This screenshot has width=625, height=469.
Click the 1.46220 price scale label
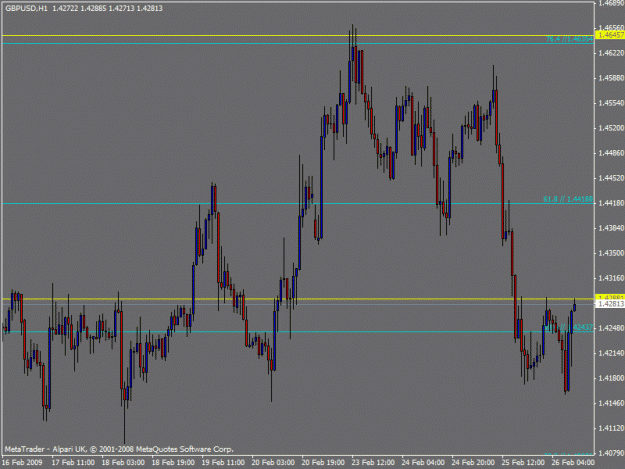tap(611, 53)
